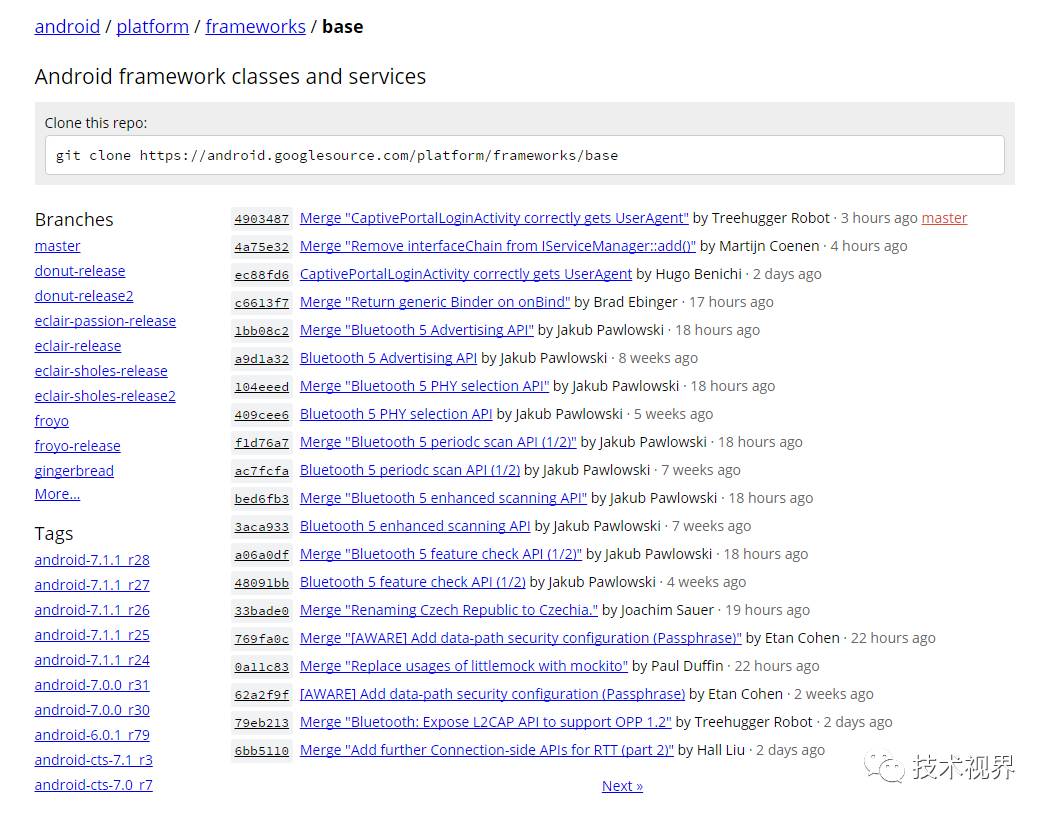Viewport: 1050px width, 814px height.
Task: Open commit hash a9d1a32
Action: (x=262, y=359)
